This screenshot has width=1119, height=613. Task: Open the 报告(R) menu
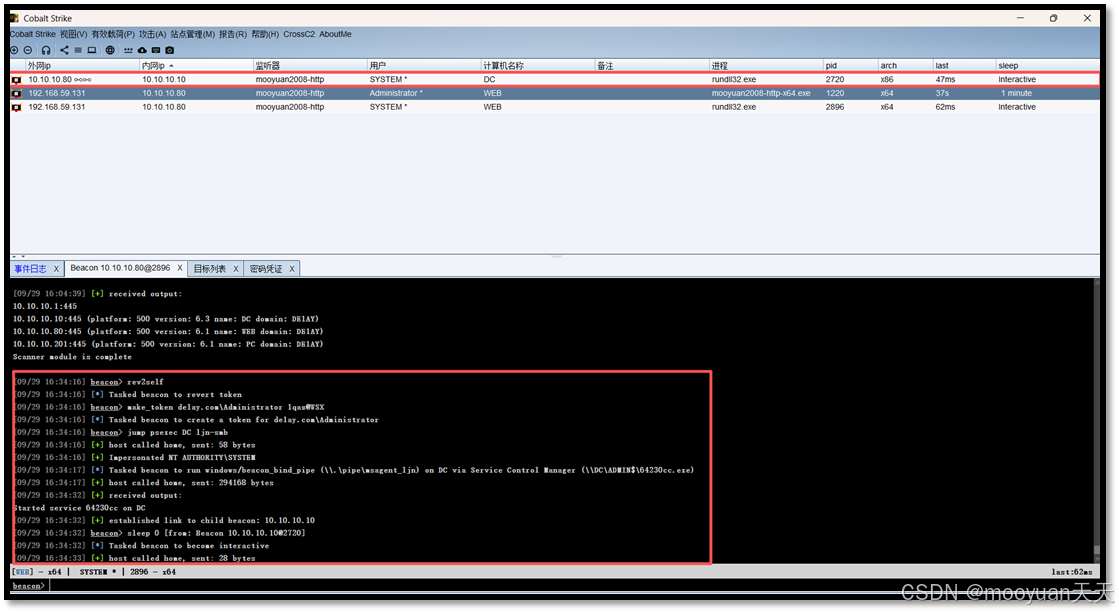233,34
